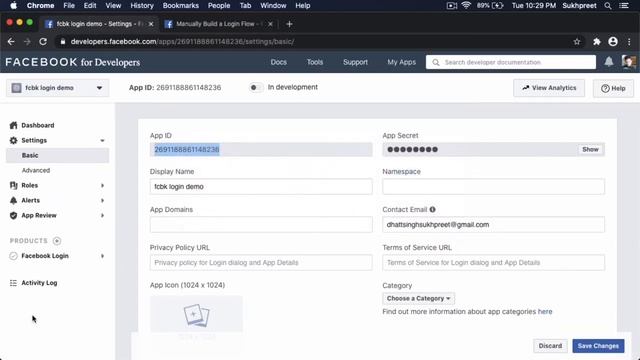Click the Alerts bell icon in sidebar
The height and width of the screenshot is (360, 640).
tap(13, 200)
